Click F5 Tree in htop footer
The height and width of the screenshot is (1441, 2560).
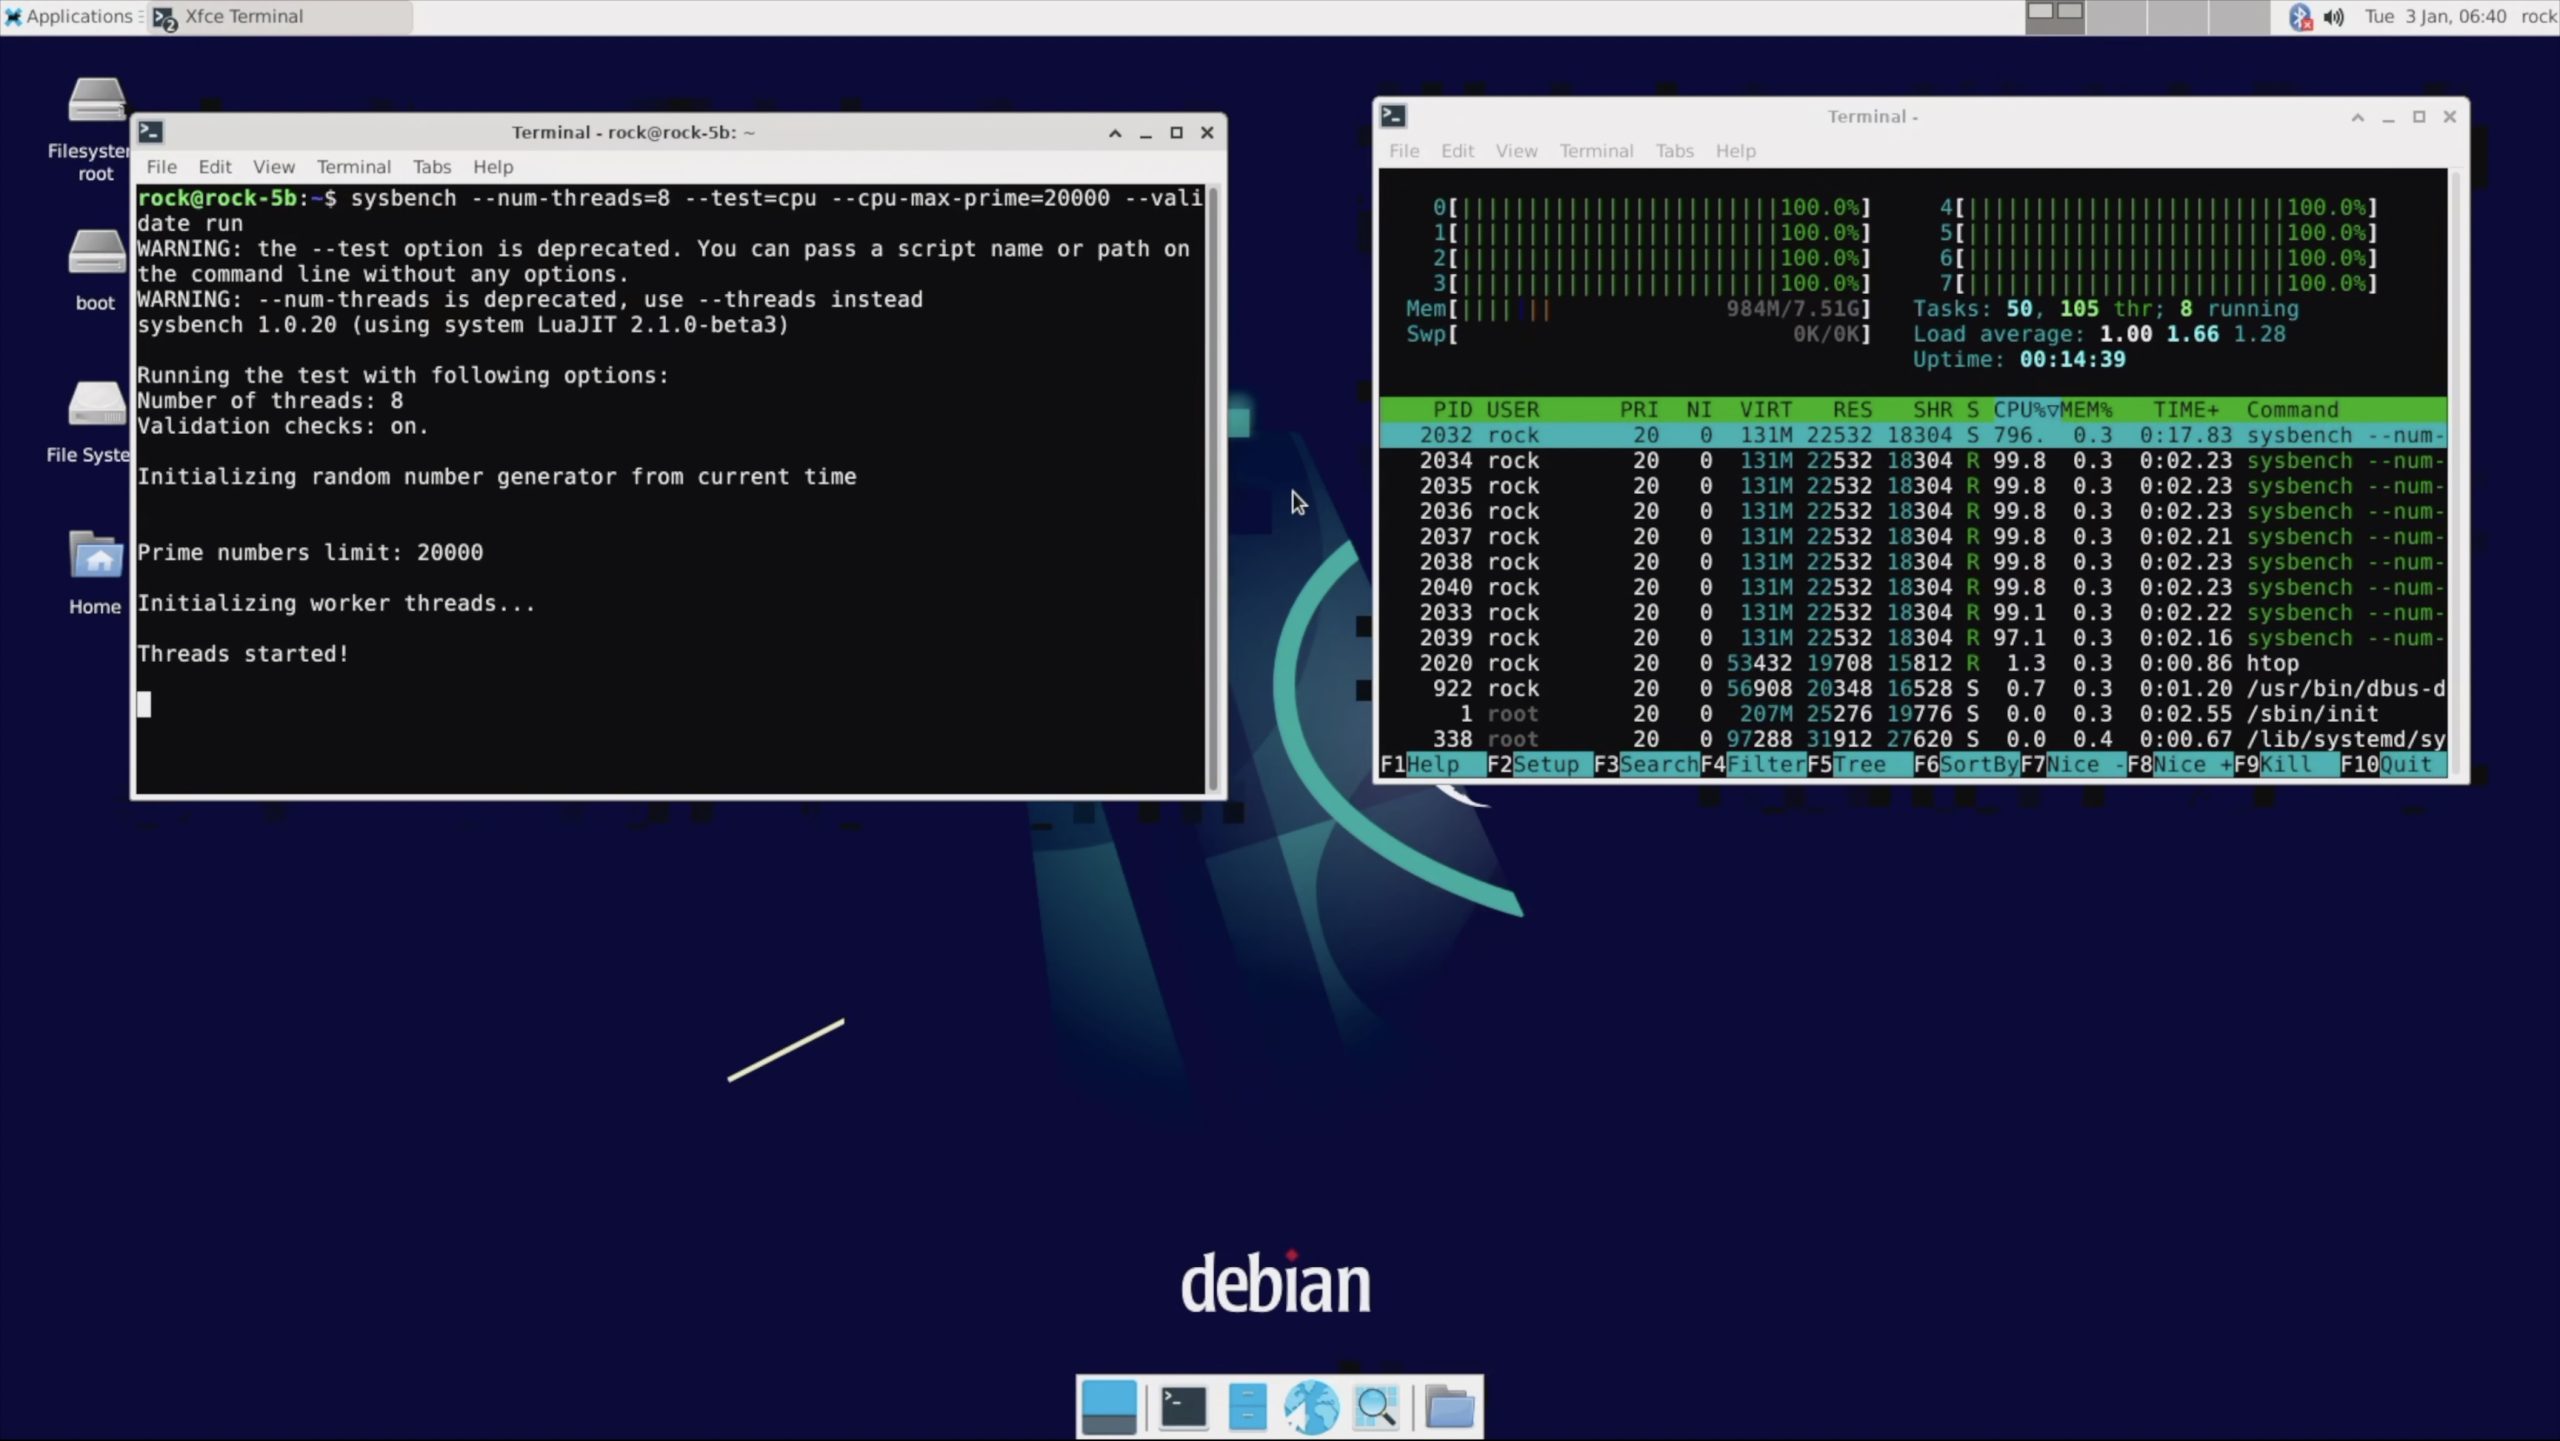[1858, 765]
